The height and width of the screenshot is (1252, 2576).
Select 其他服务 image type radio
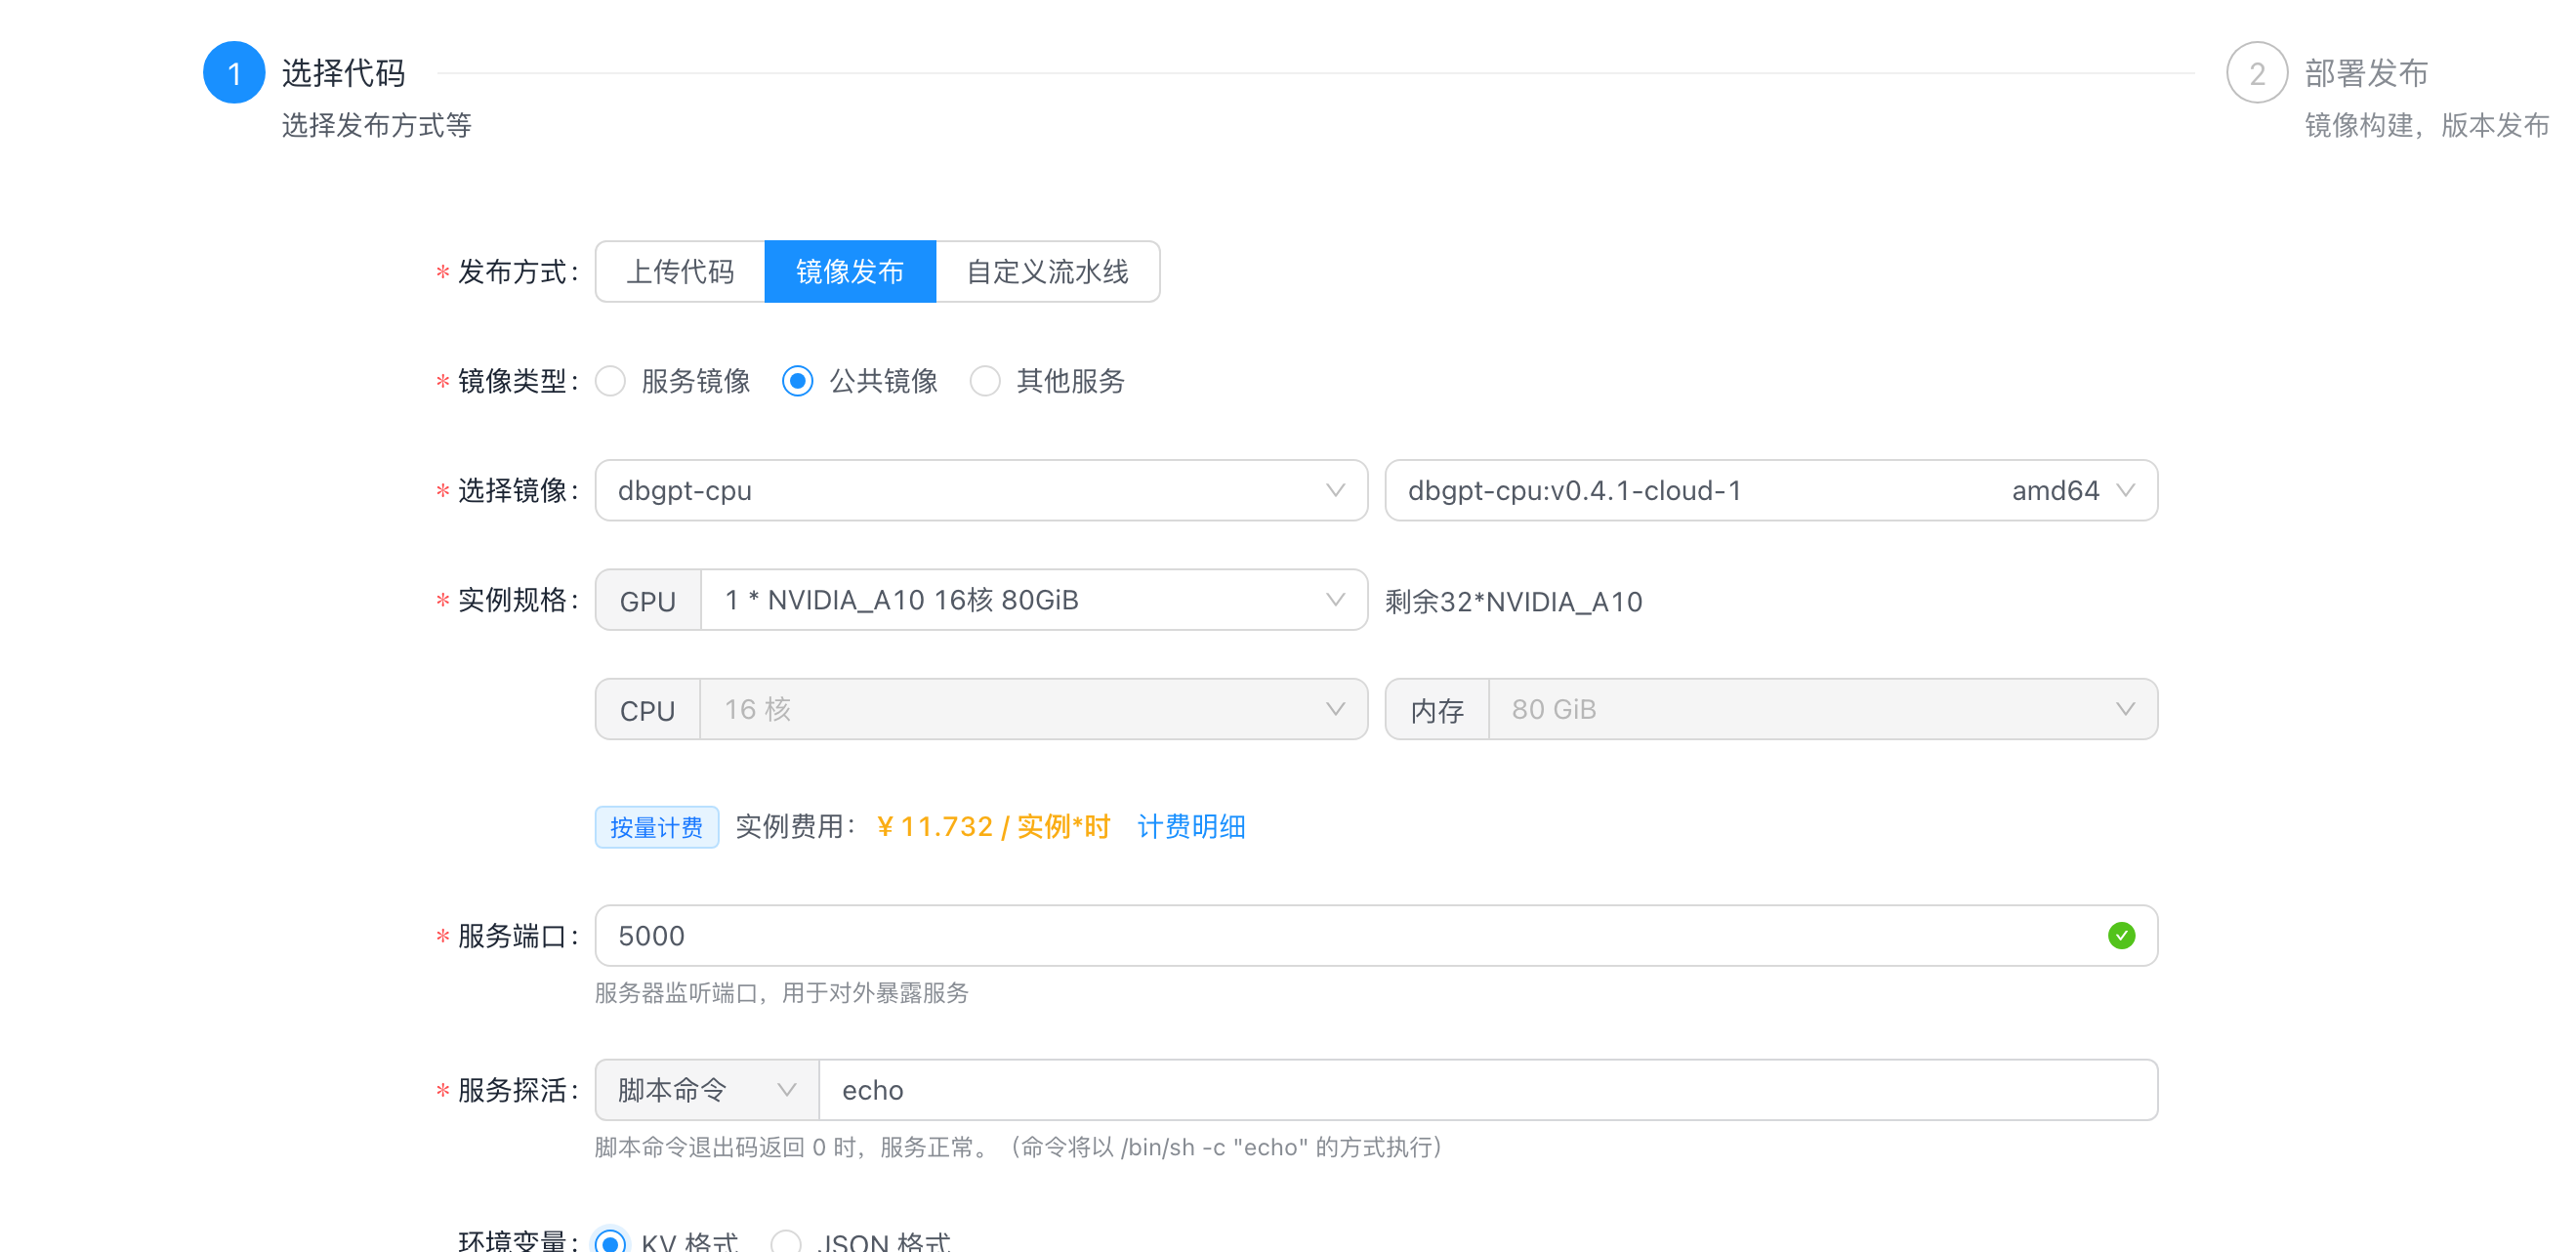pos(985,381)
